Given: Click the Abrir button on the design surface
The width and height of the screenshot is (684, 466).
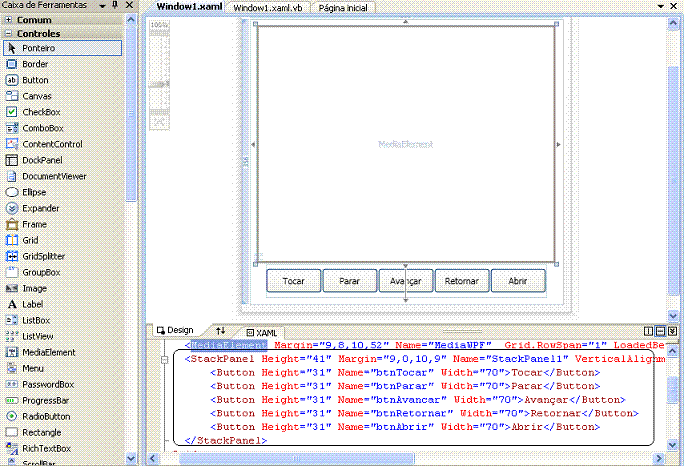Looking at the screenshot, I should 518,281.
